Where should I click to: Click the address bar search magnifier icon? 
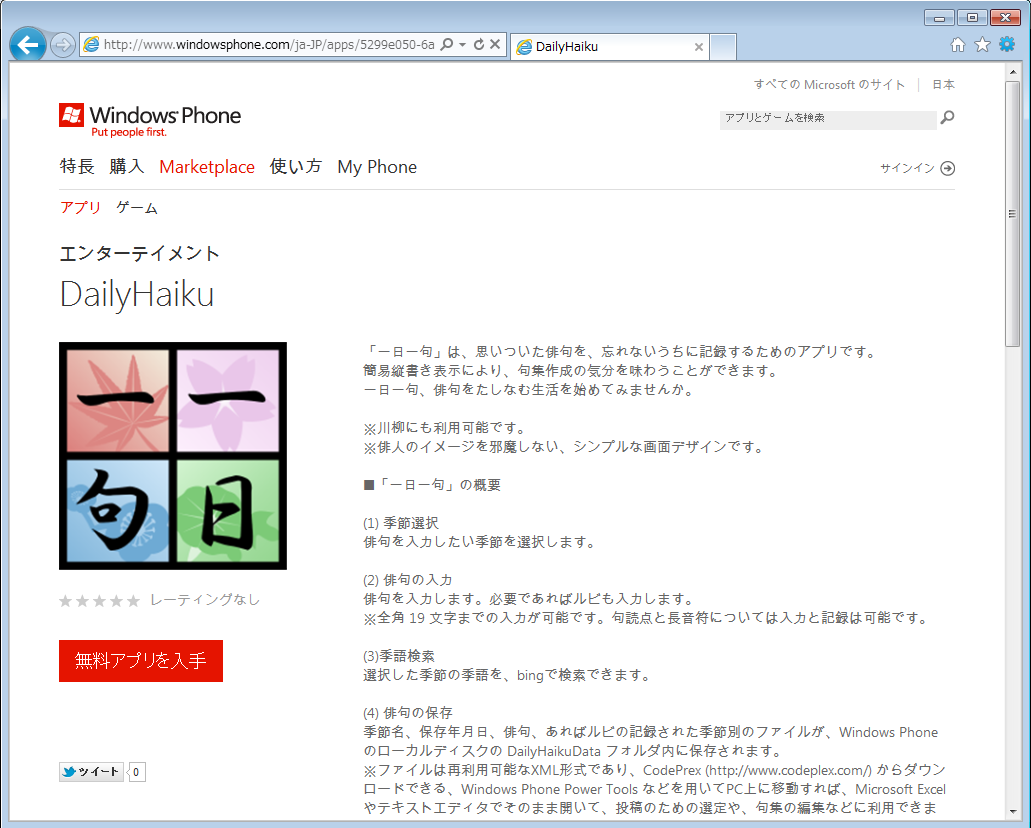click(x=447, y=44)
